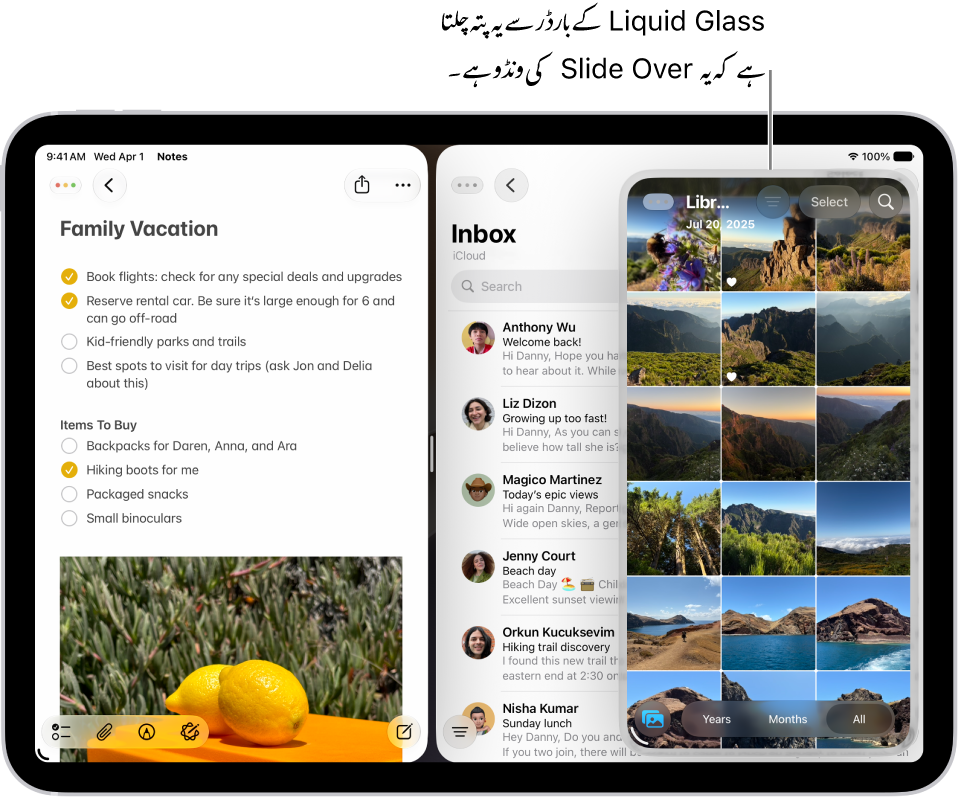The image size is (960, 798).
Task: Tap the Select button in Photos
Action: (x=829, y=201)
